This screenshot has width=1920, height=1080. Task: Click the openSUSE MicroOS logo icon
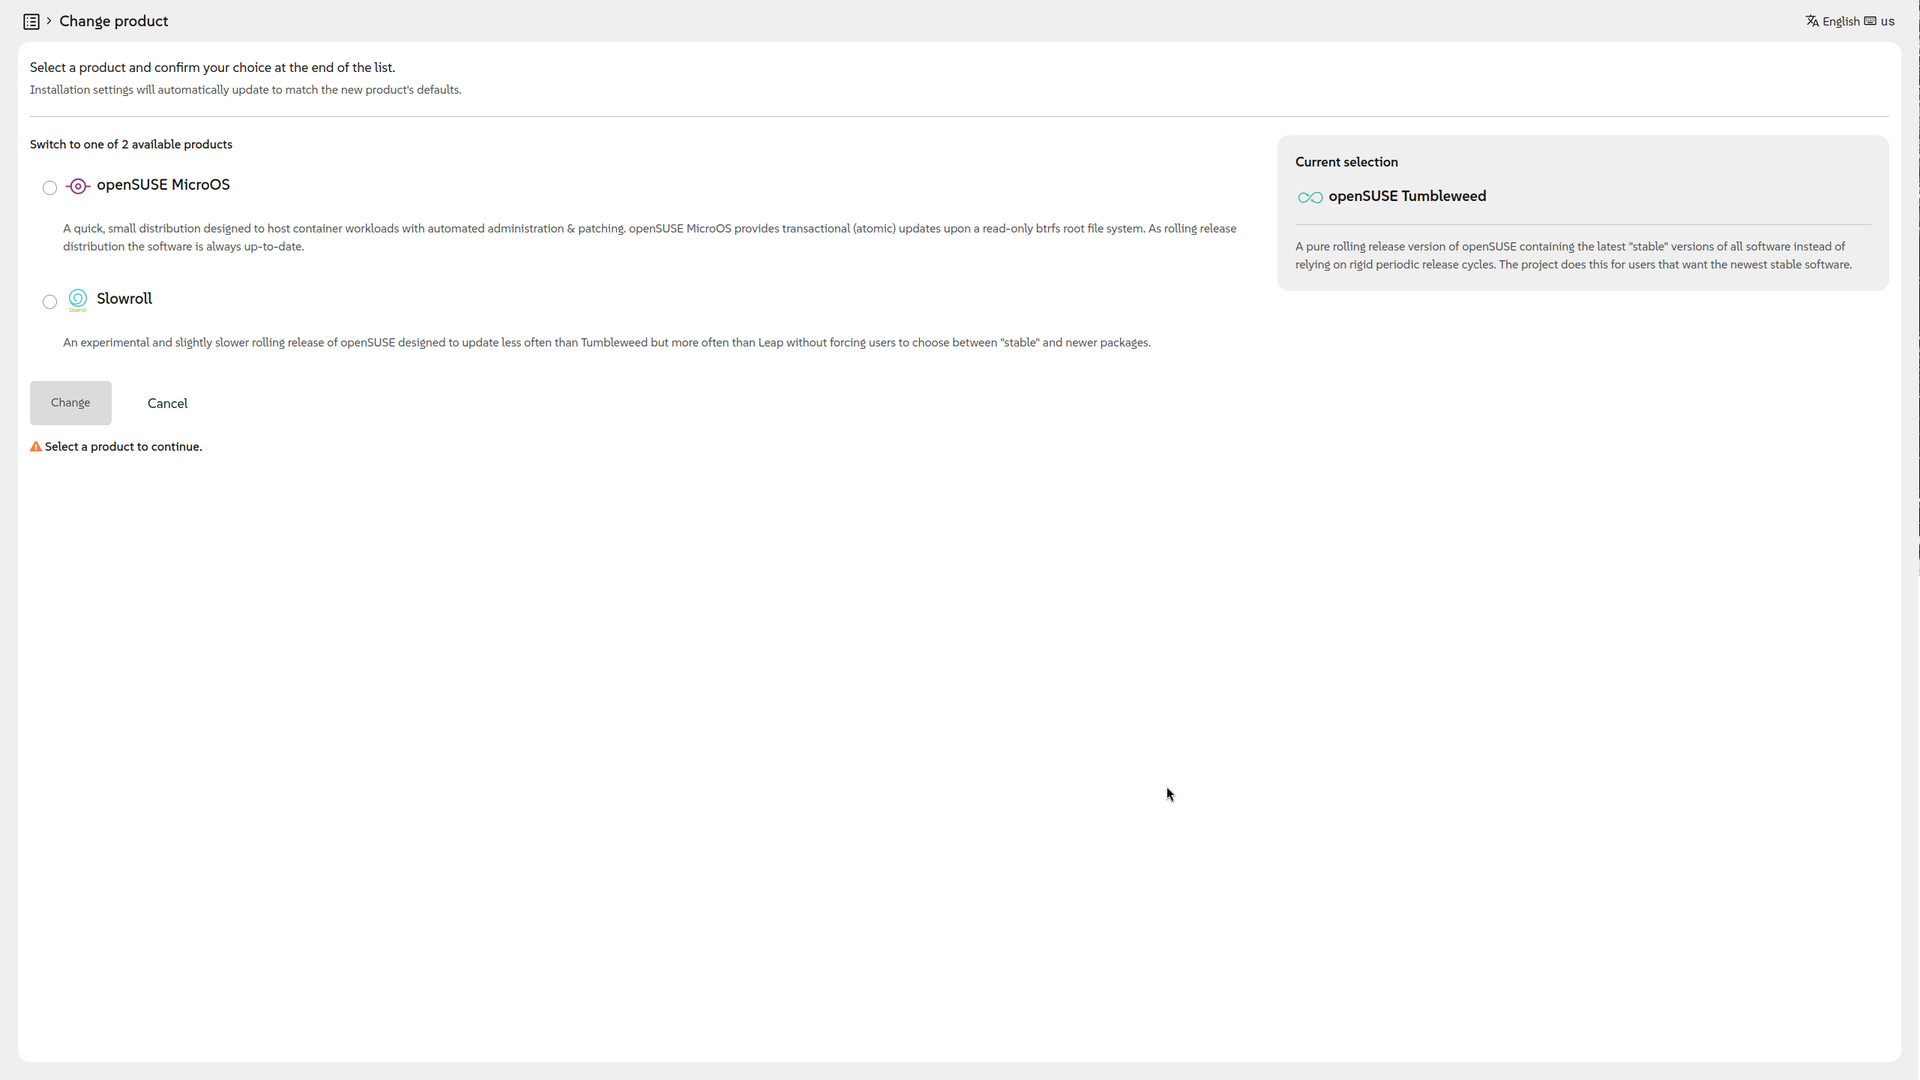[x=78, y=186]
